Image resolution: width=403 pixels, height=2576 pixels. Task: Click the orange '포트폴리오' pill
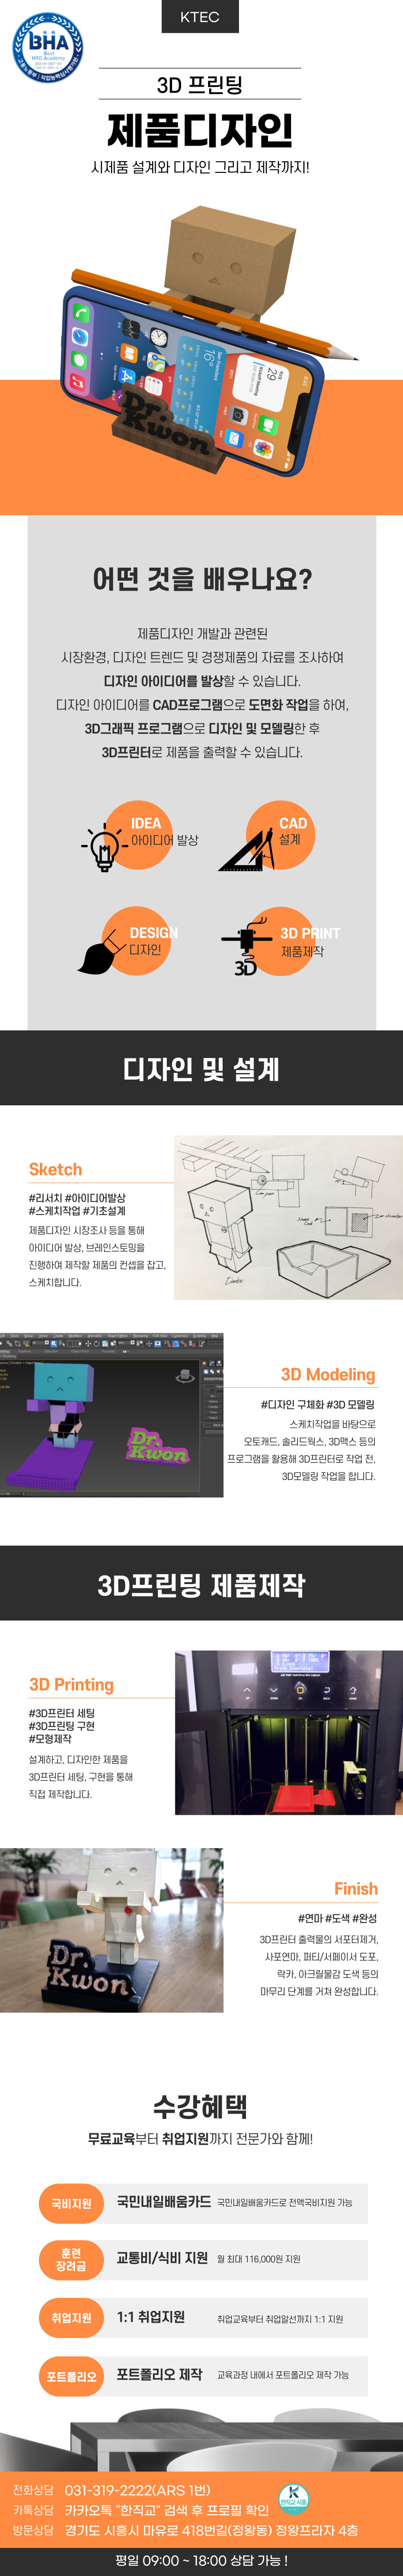(x=71, y=2376)
